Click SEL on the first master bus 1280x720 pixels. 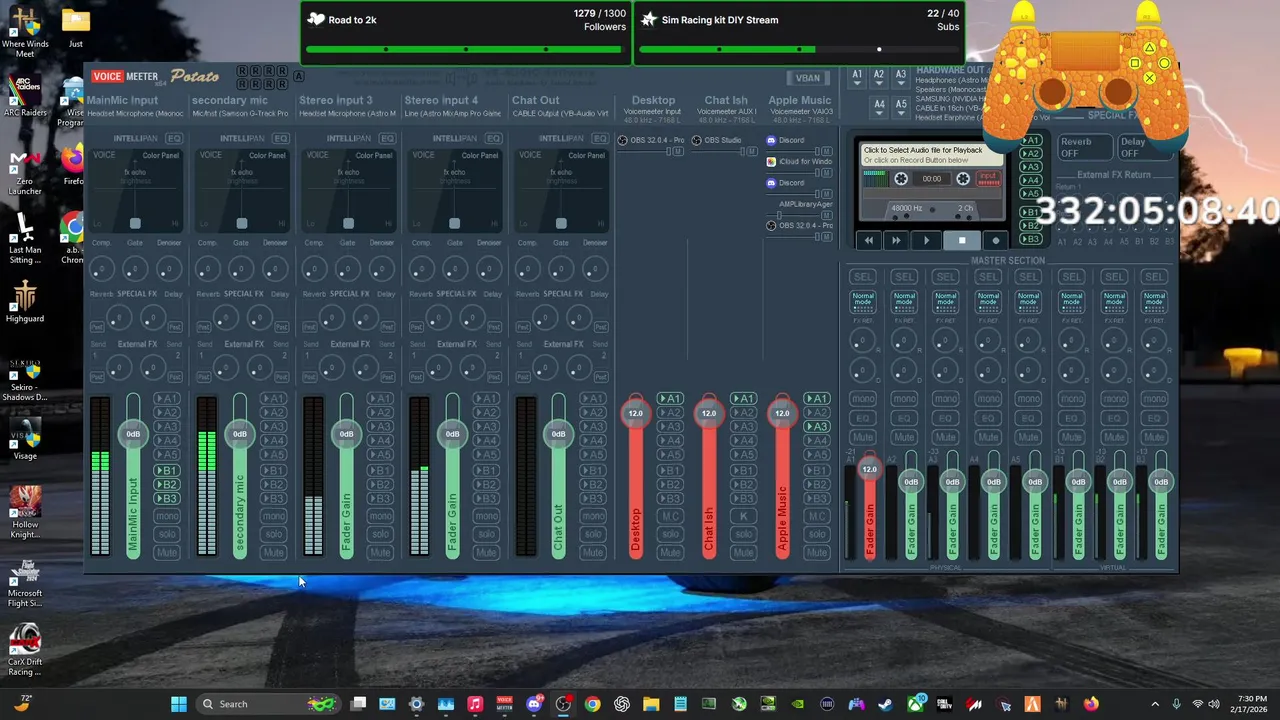[x=862, y=277]
